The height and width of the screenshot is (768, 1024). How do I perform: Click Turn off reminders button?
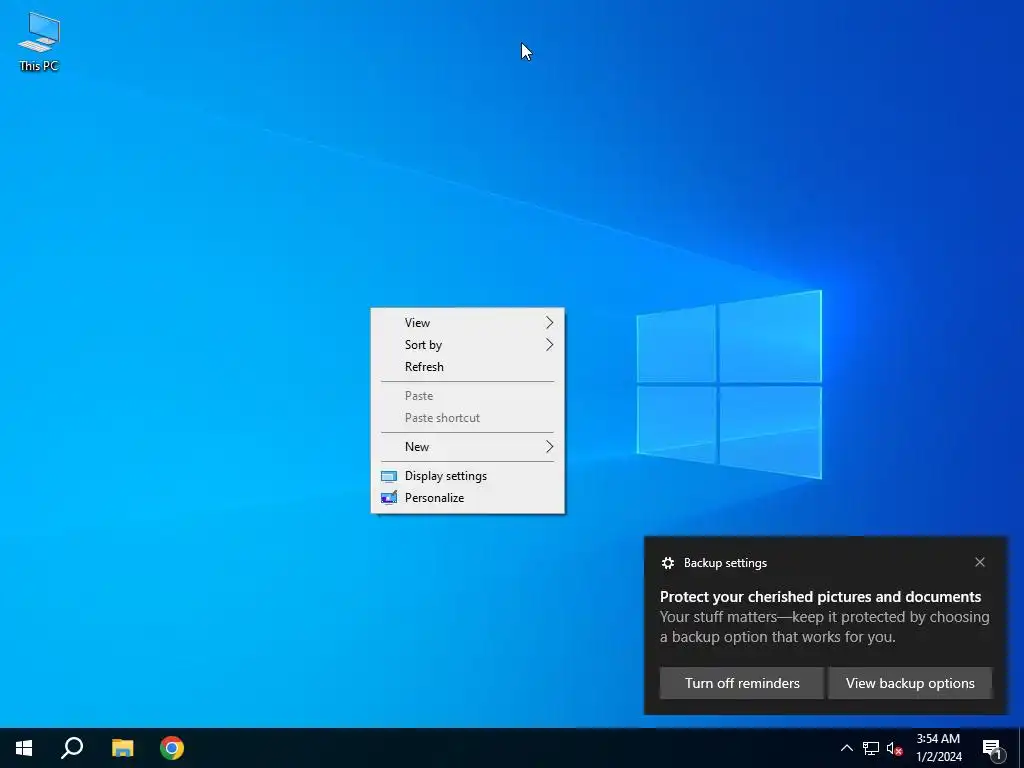742,683
